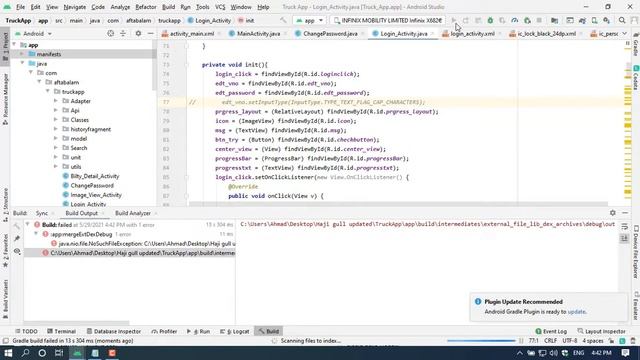Screen dimensions: 640x360
Task: Toggle eye view filter icon in Build panel
Action: coord(17,251)
